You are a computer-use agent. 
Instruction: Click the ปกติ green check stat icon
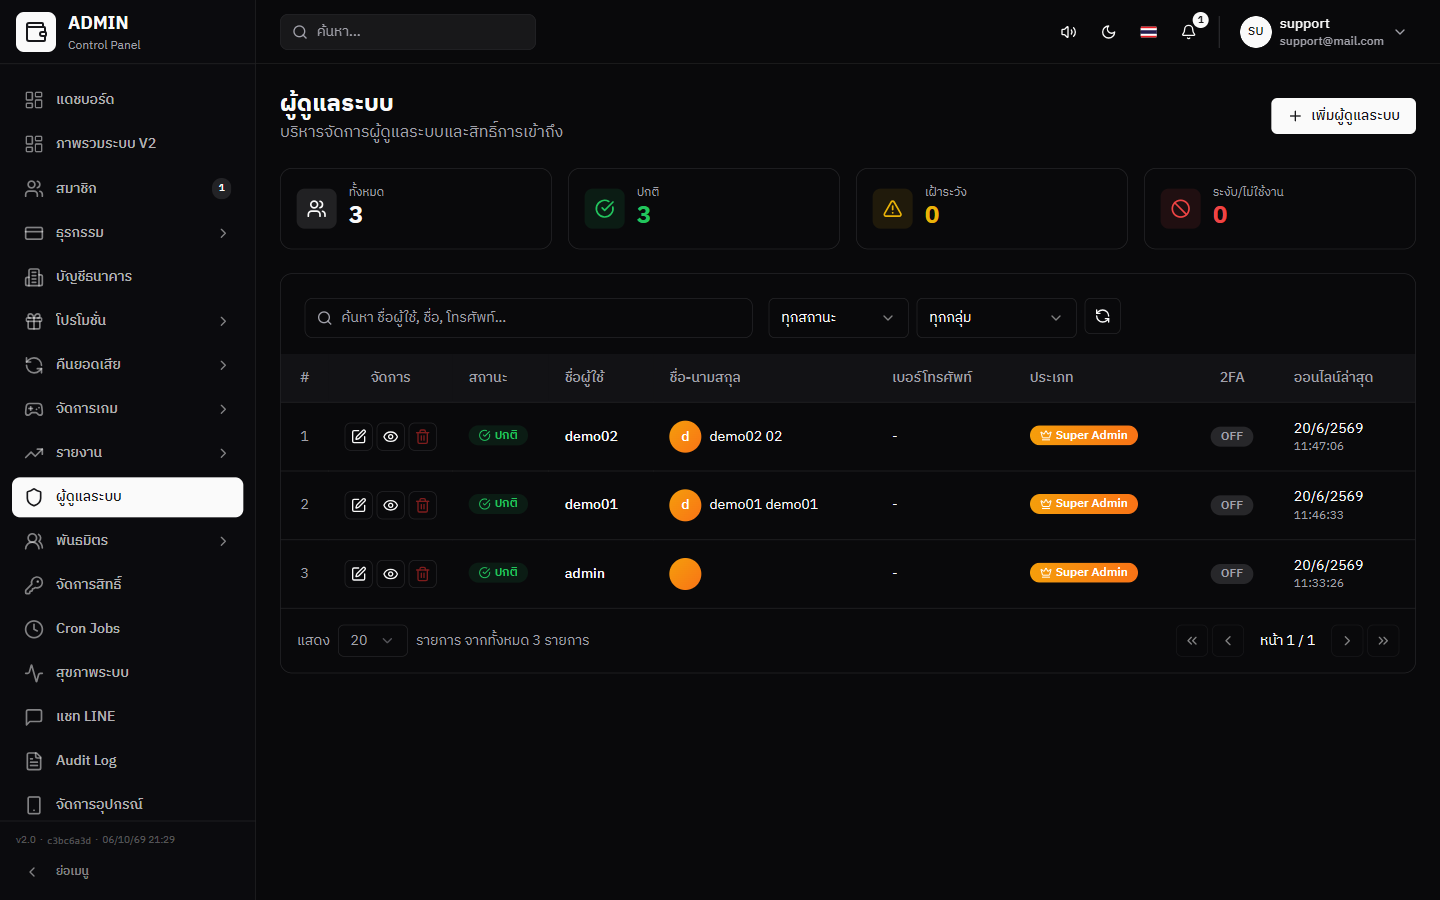tap(605, 208)
